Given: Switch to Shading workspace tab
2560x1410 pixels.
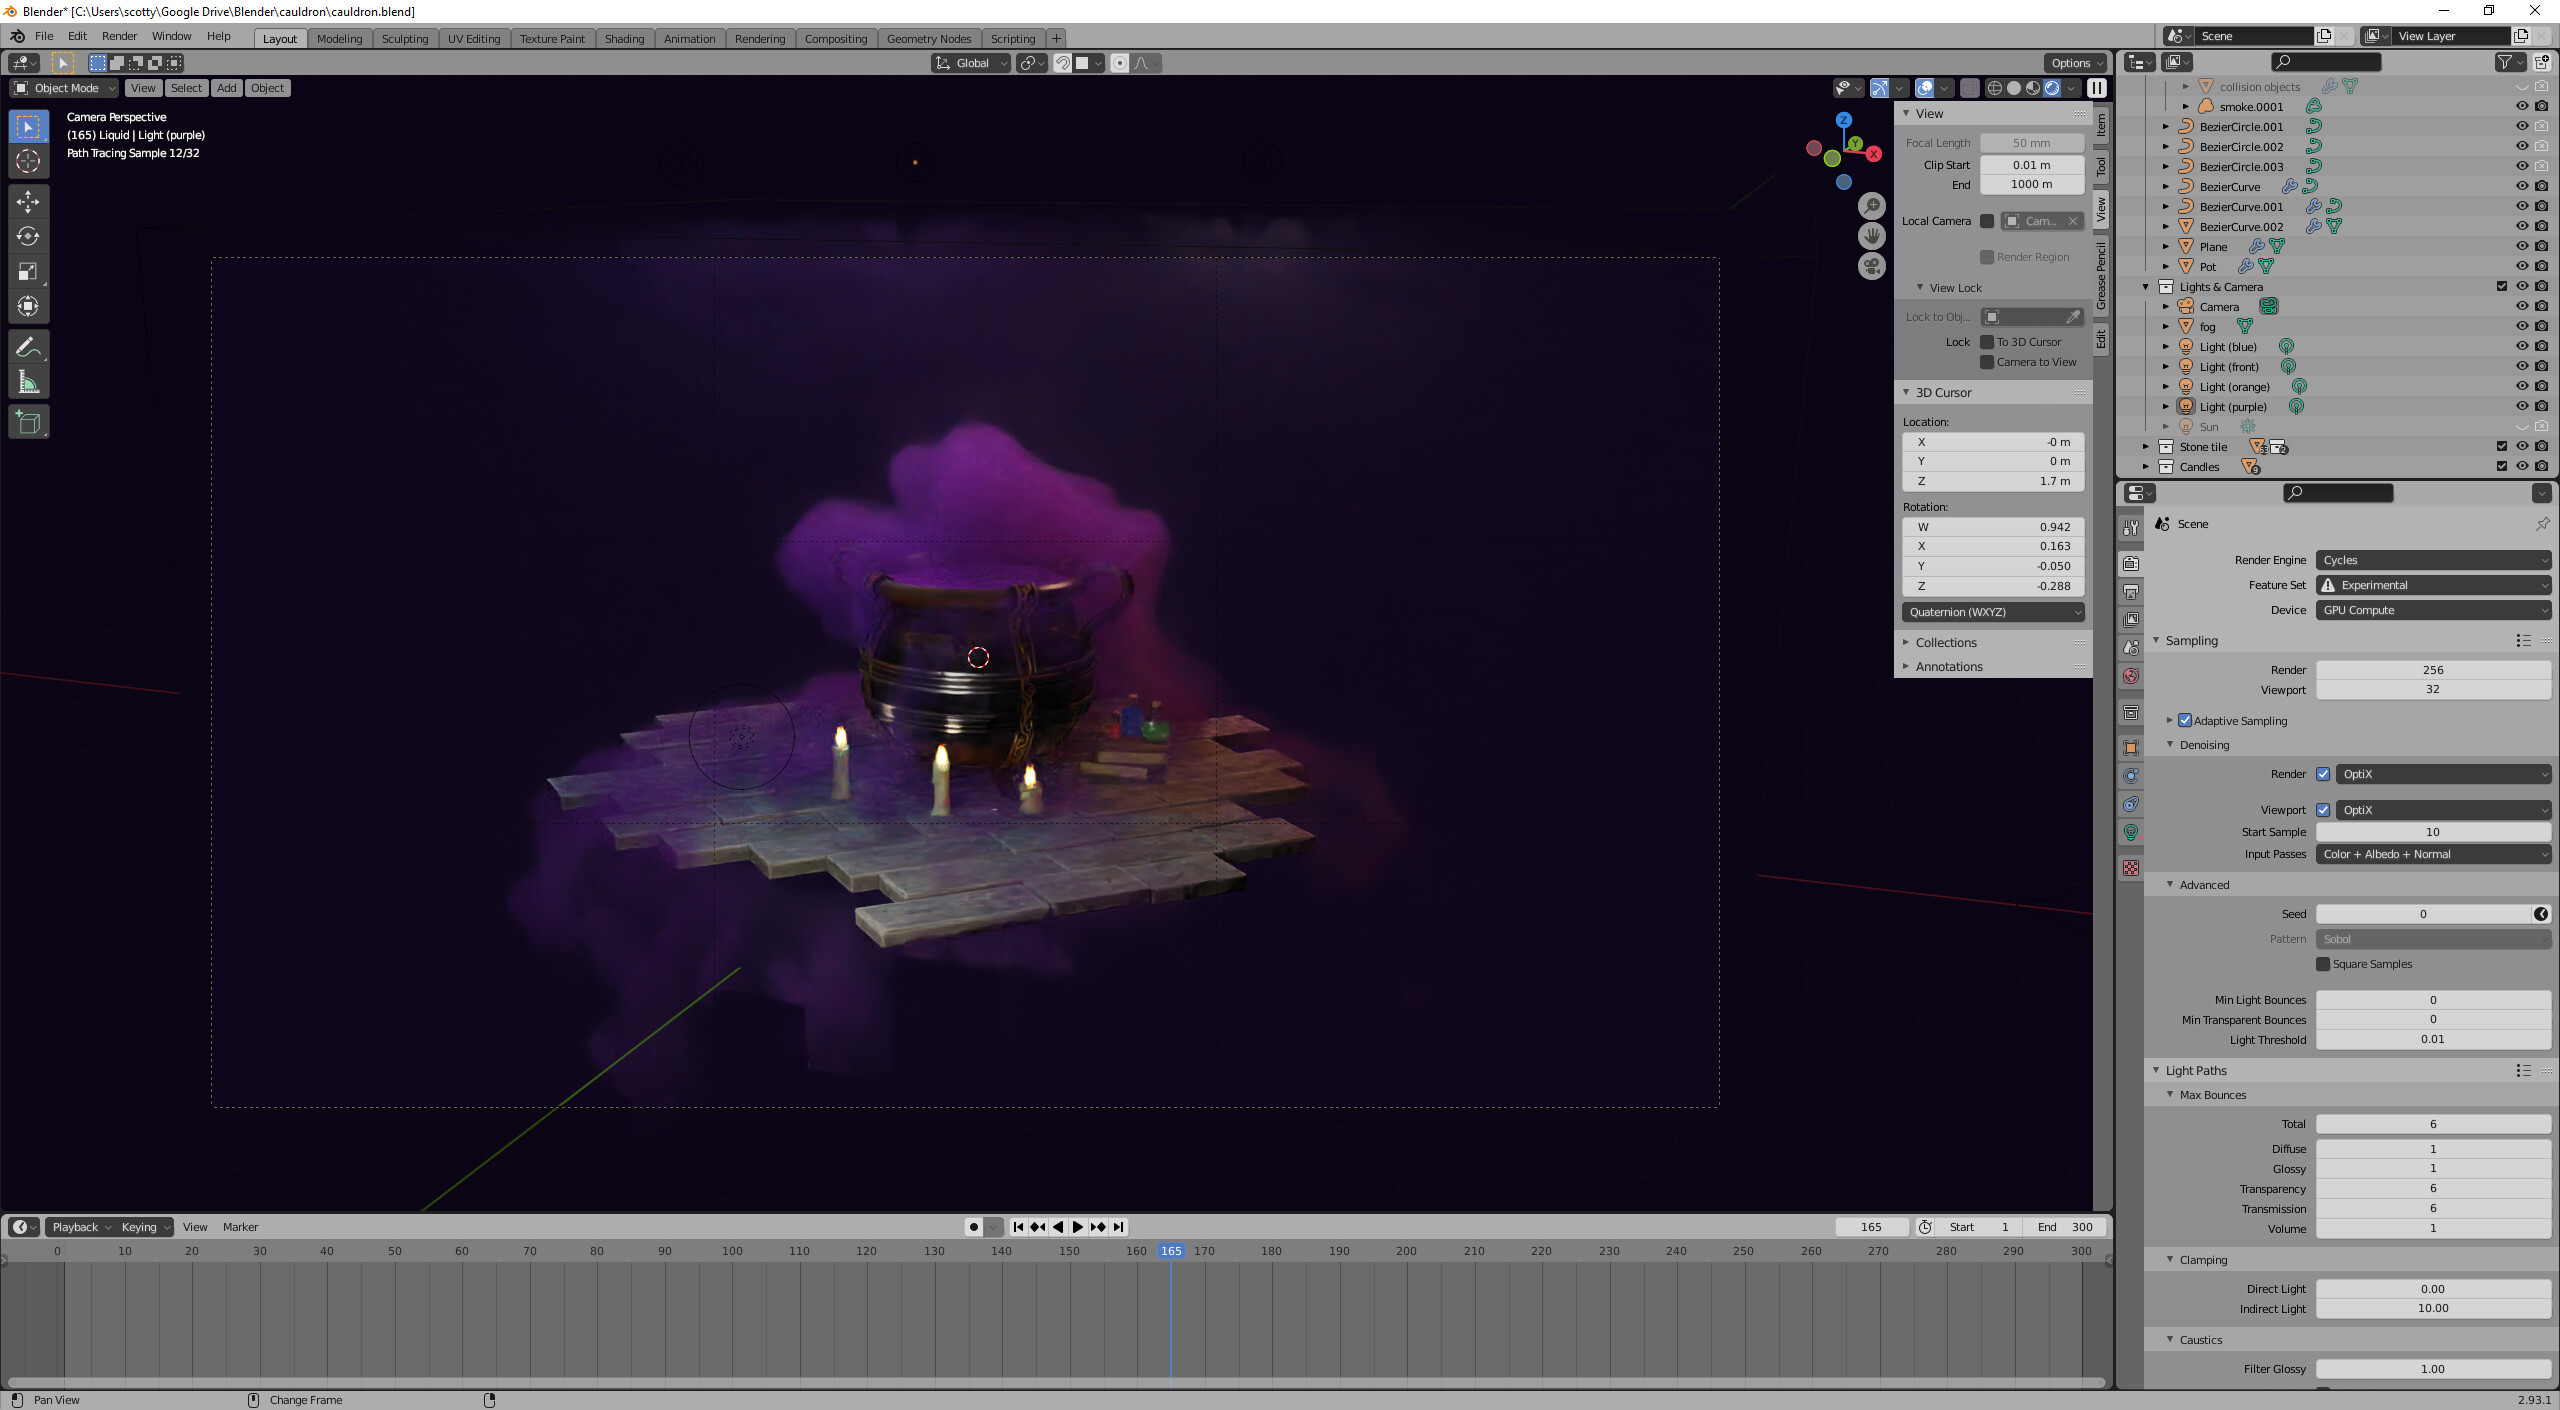Looking at the screenshot, I should pyautogui.click(x=624, y=39).
